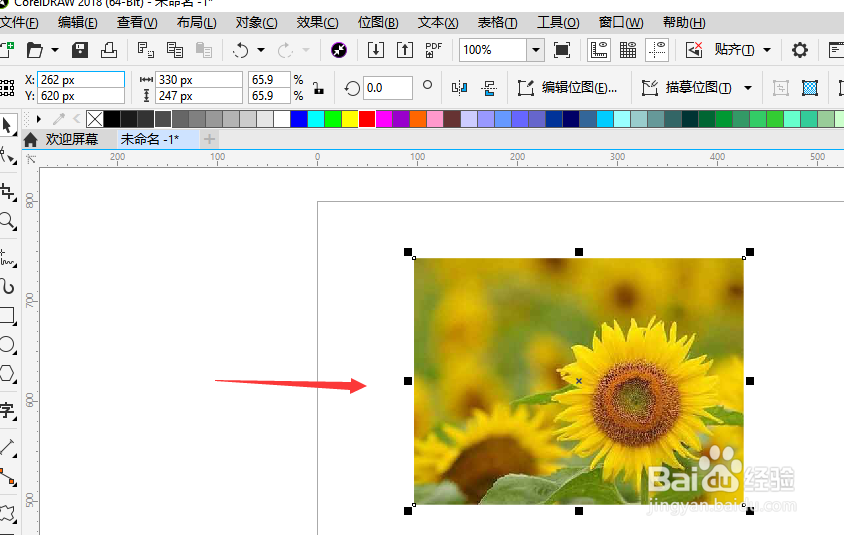This screenshot has height=535, width=844.
Task: Open the 窗口(W) menu
Action: pyautogui.click(x=621, y=23)
